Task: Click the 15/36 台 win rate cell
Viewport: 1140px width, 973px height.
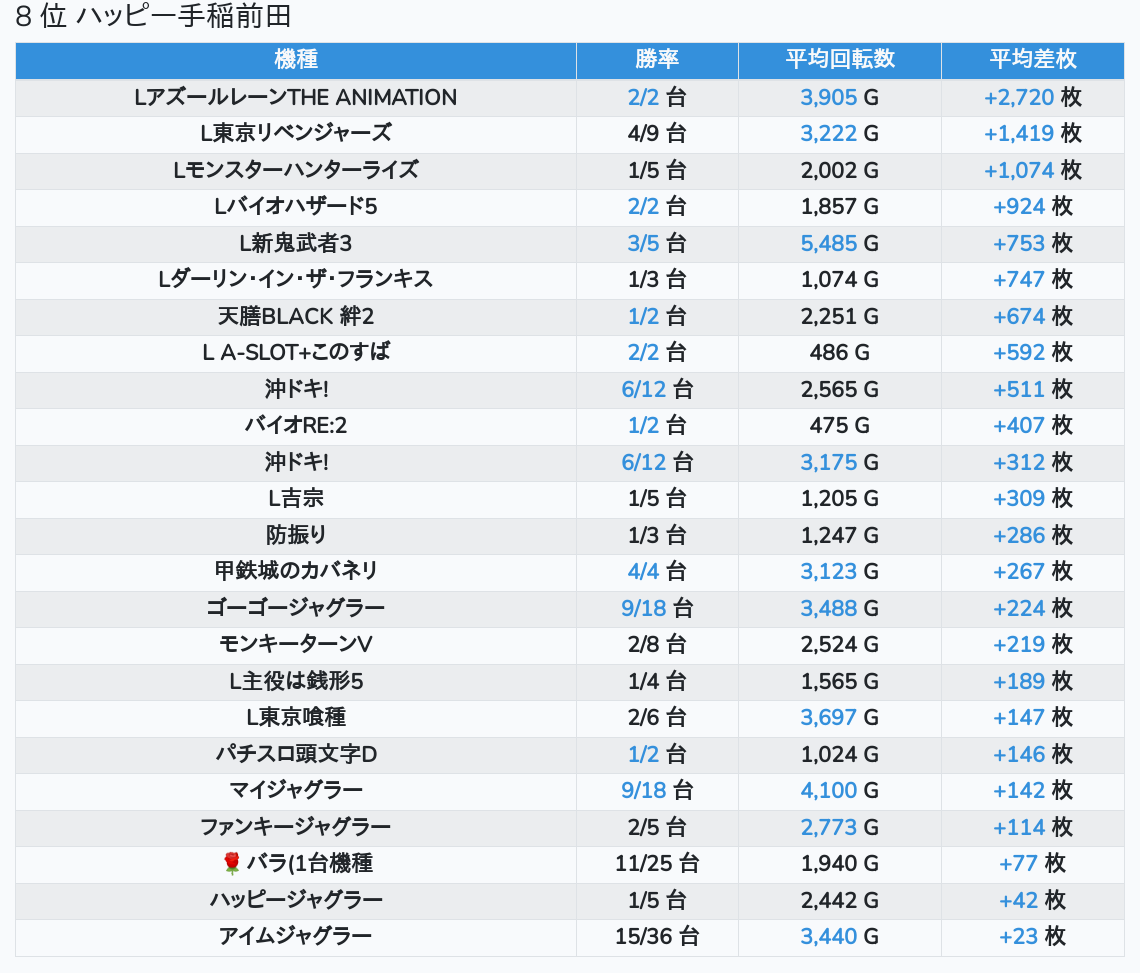Action: [x=657, y=937]
